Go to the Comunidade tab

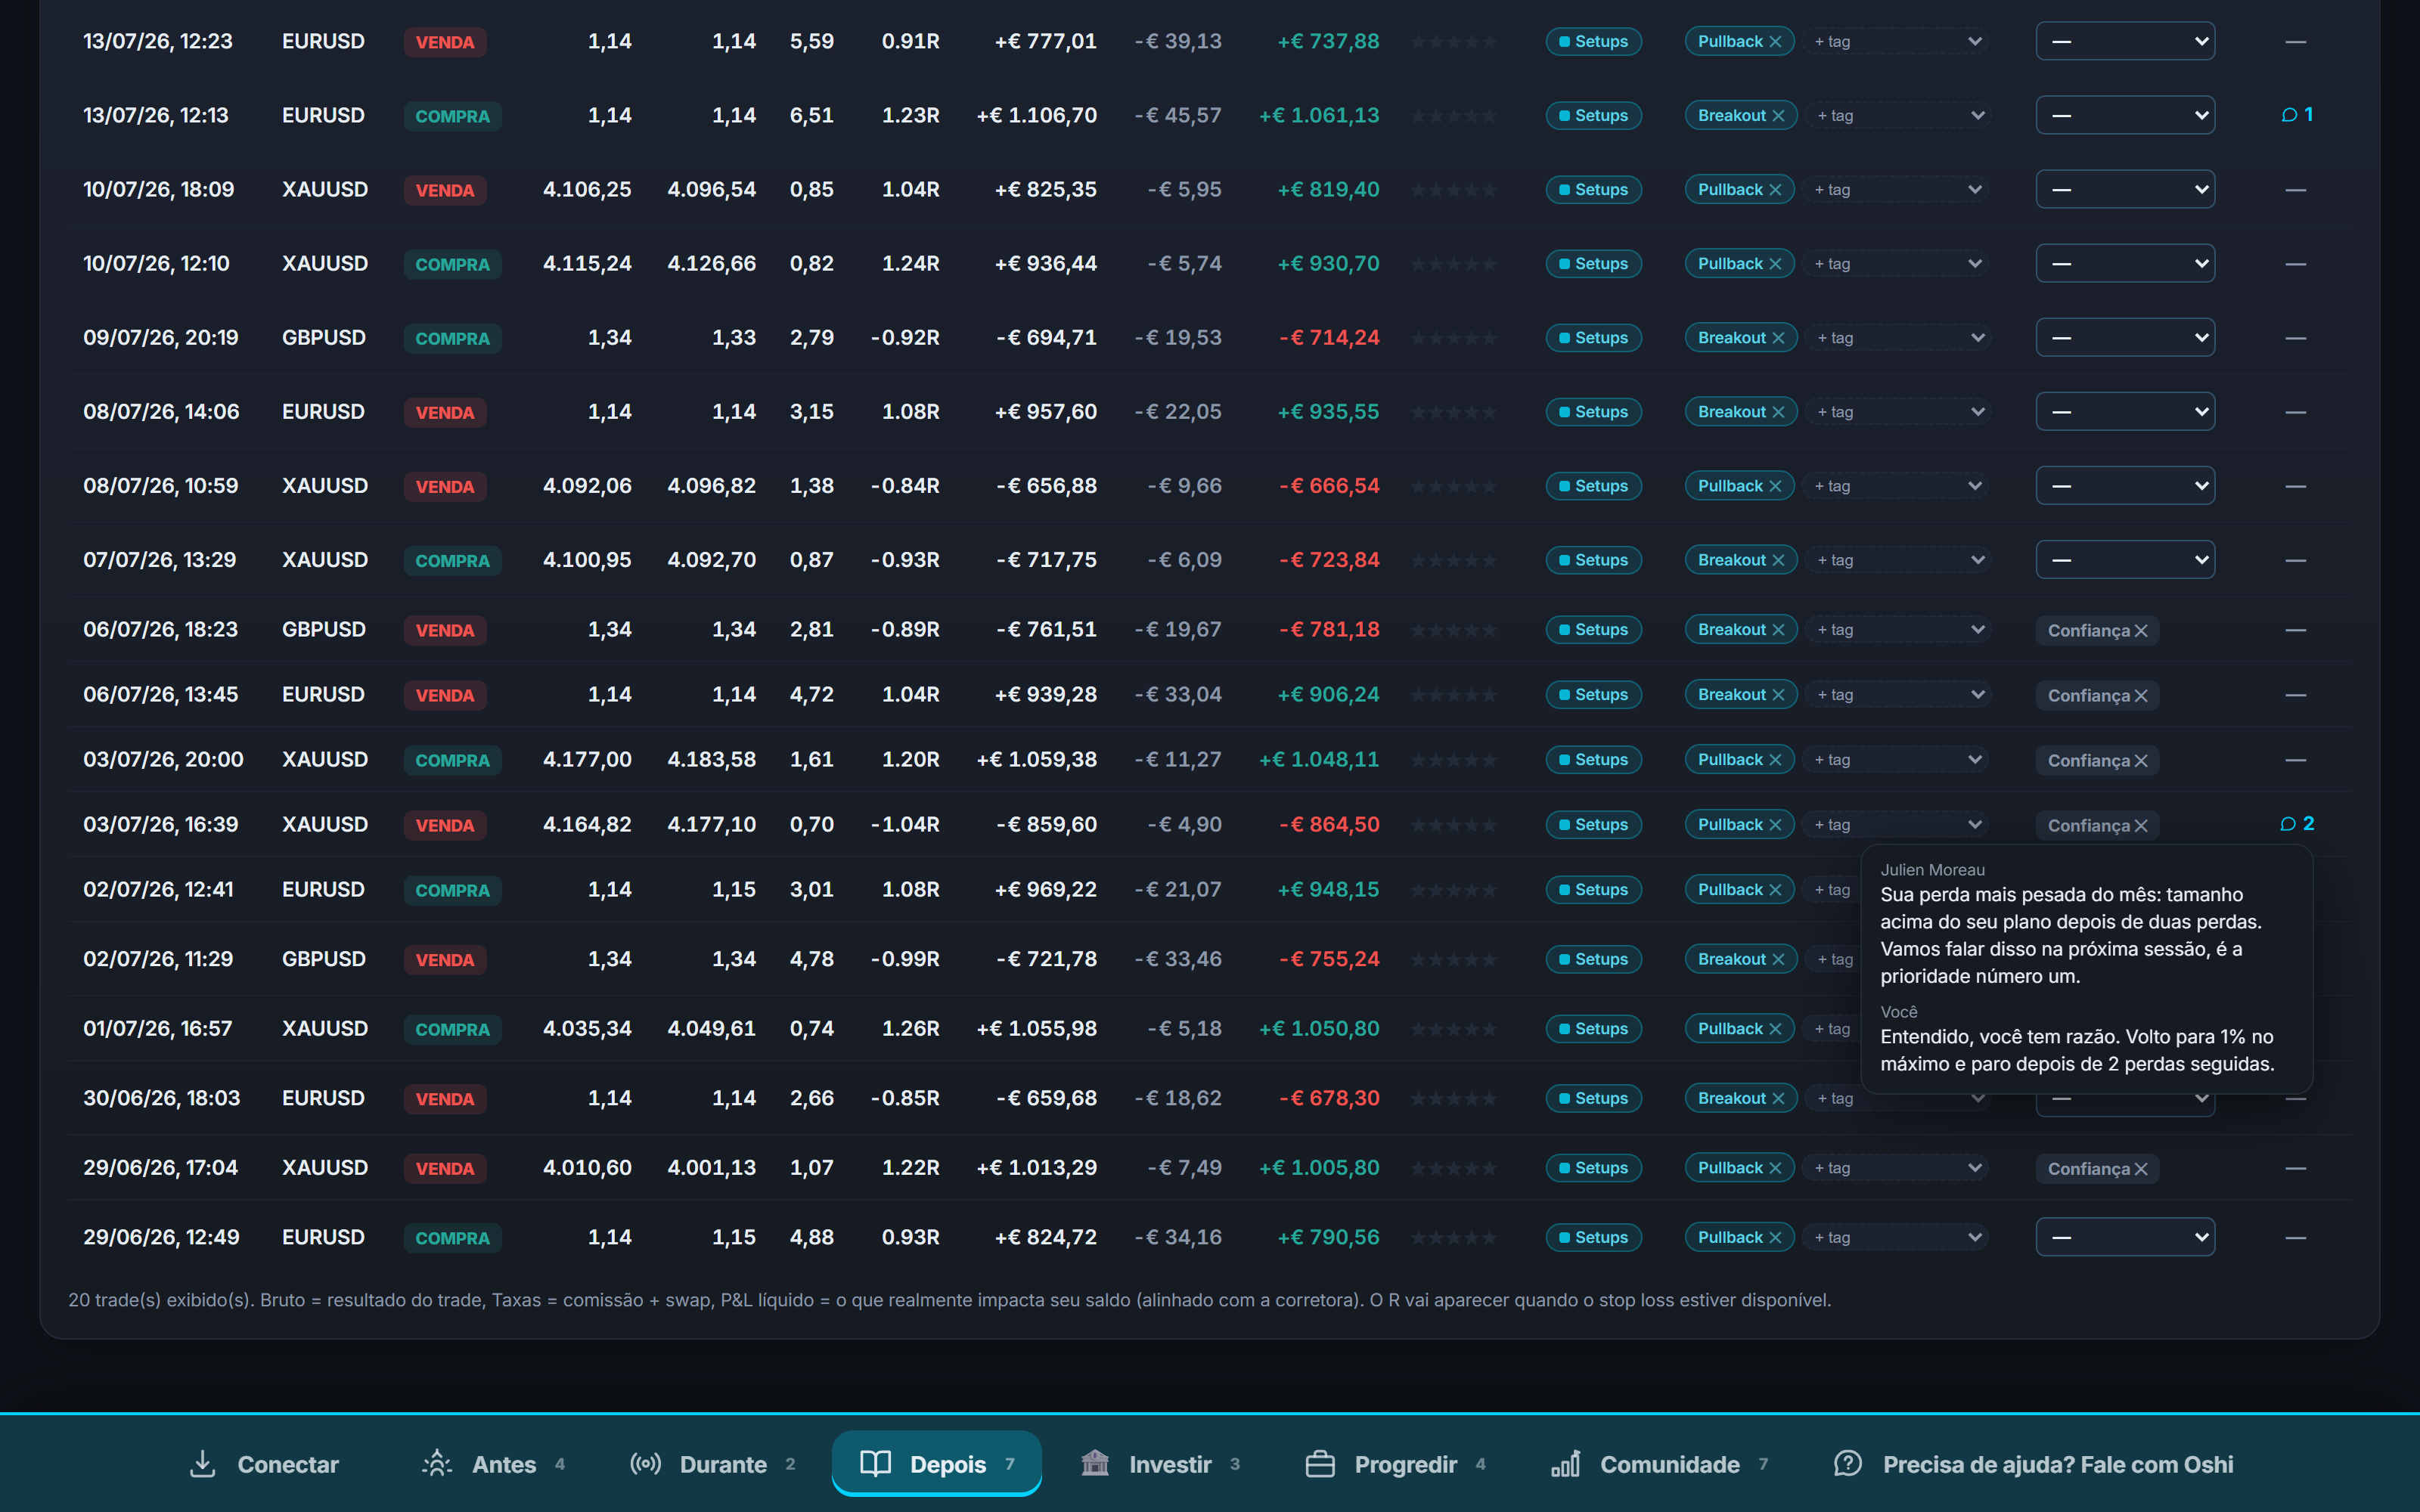1660,1464
